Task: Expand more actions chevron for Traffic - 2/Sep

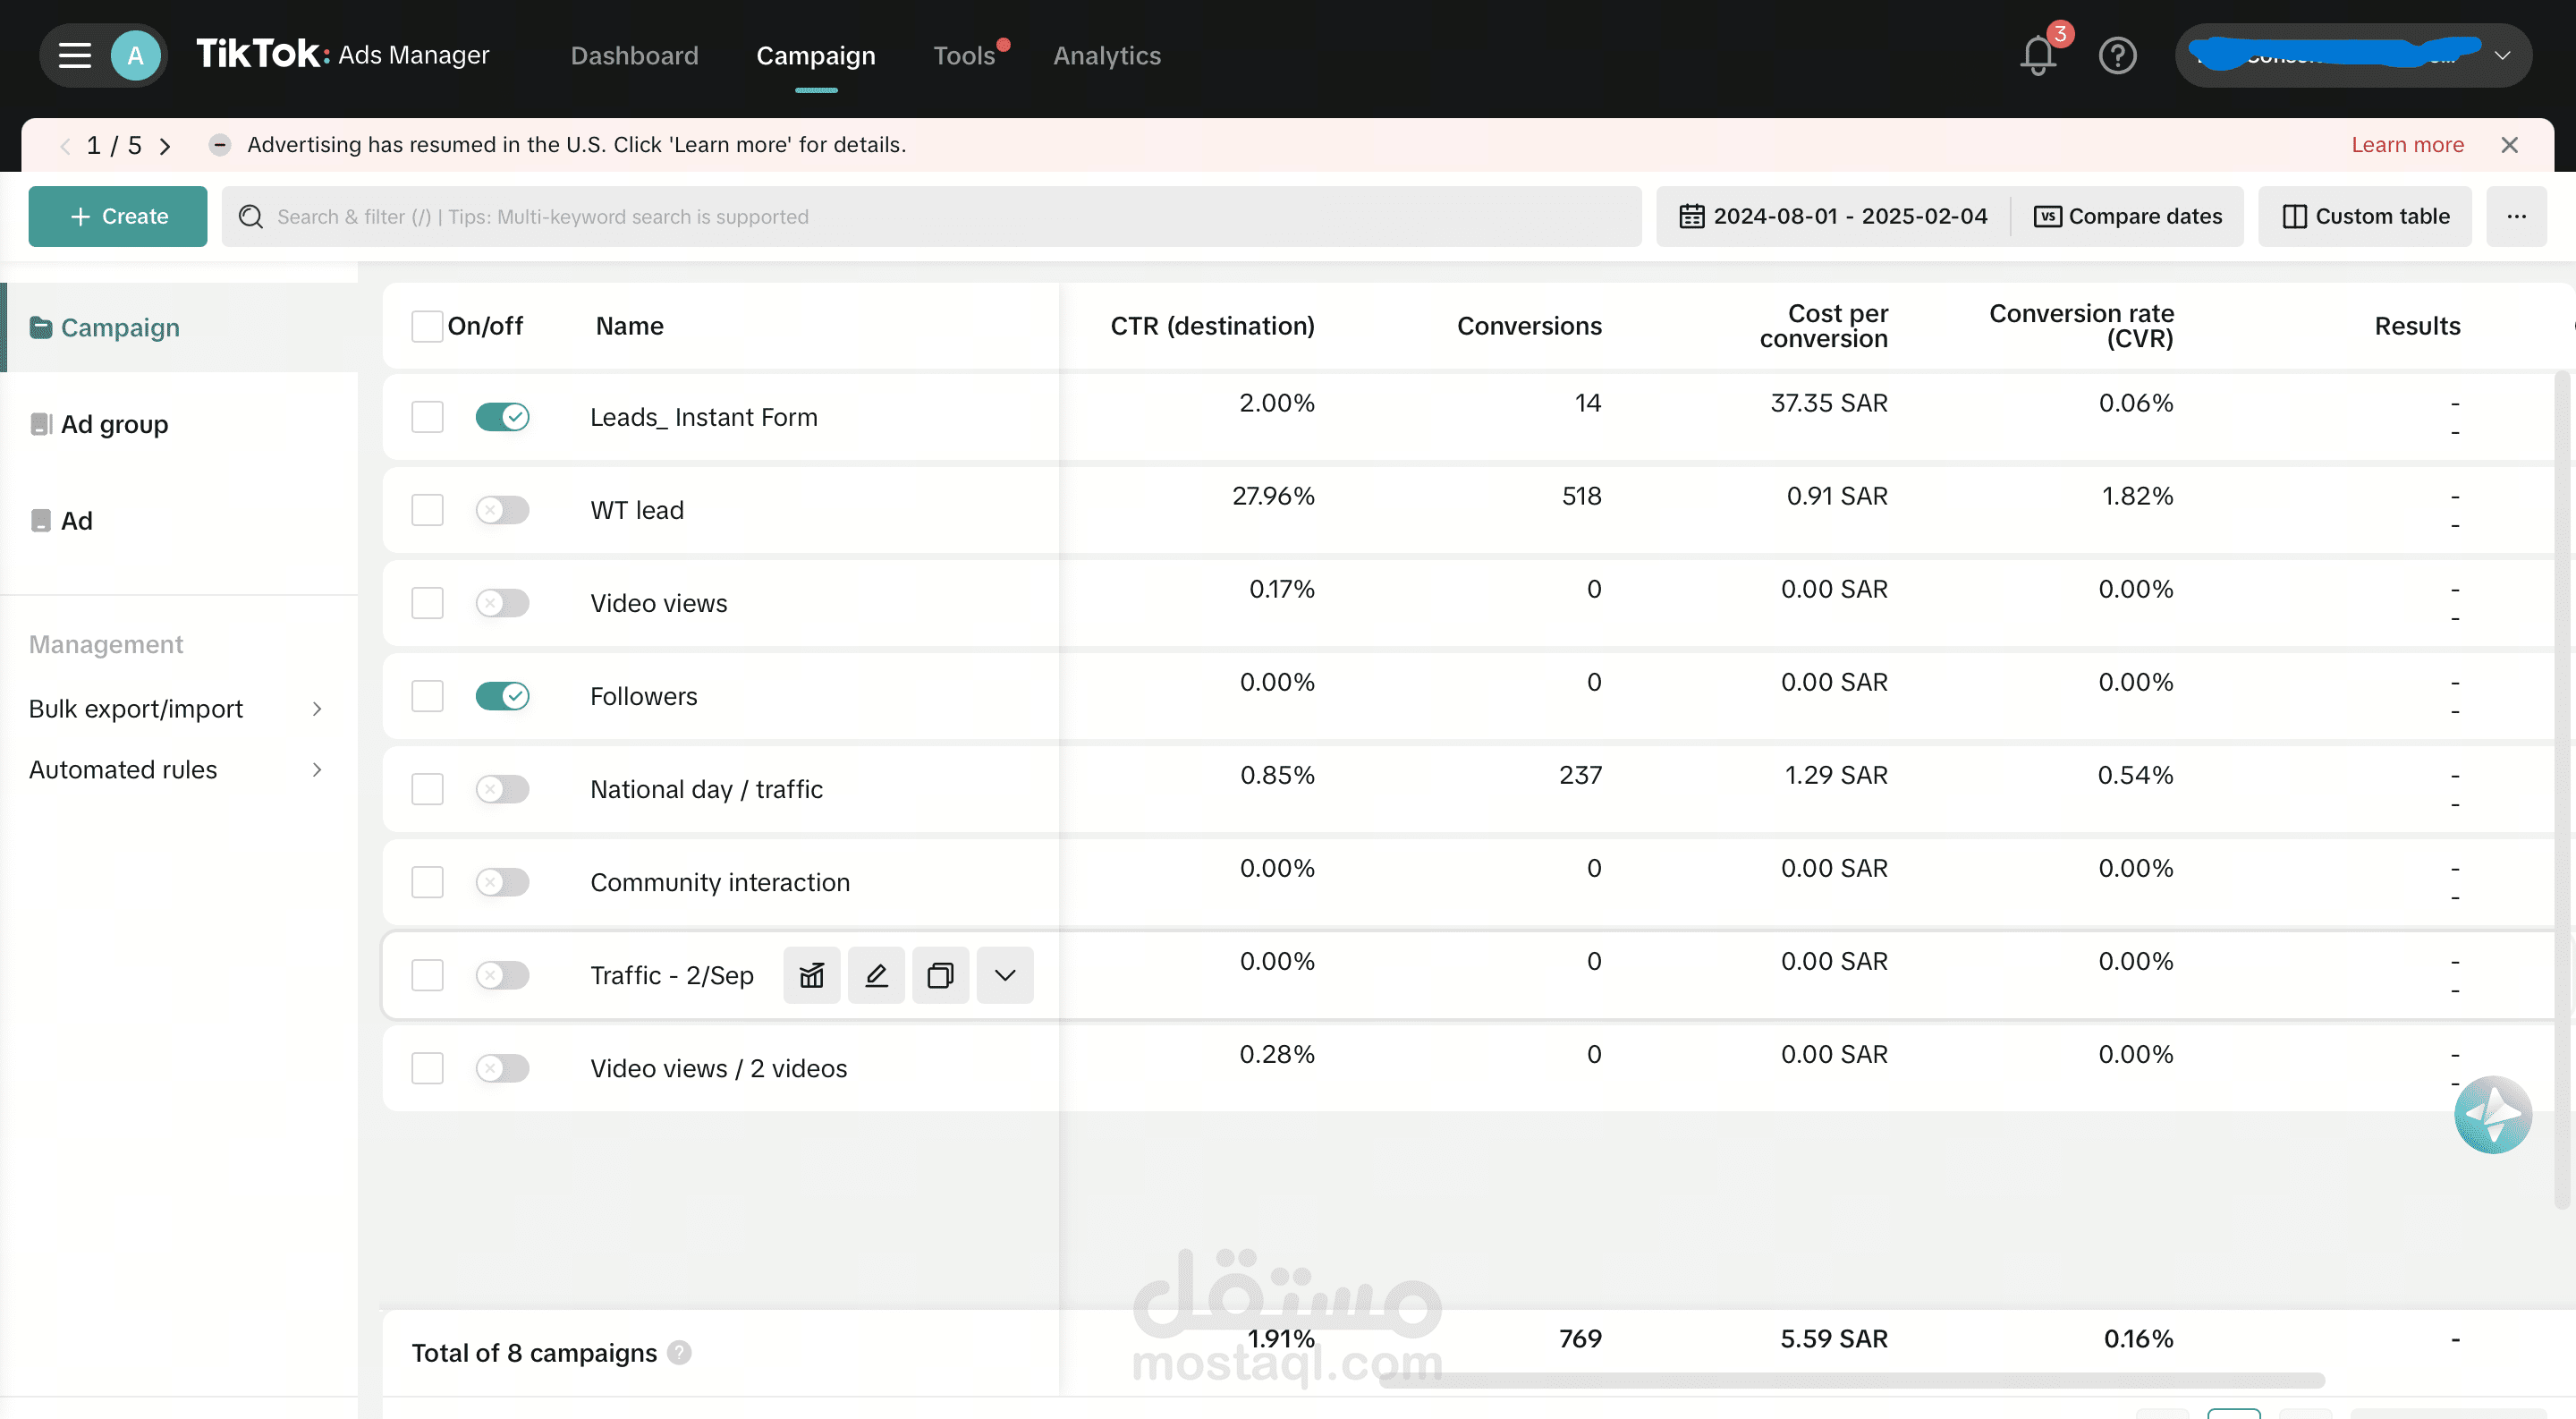Action: click(x=1005, y=975)
